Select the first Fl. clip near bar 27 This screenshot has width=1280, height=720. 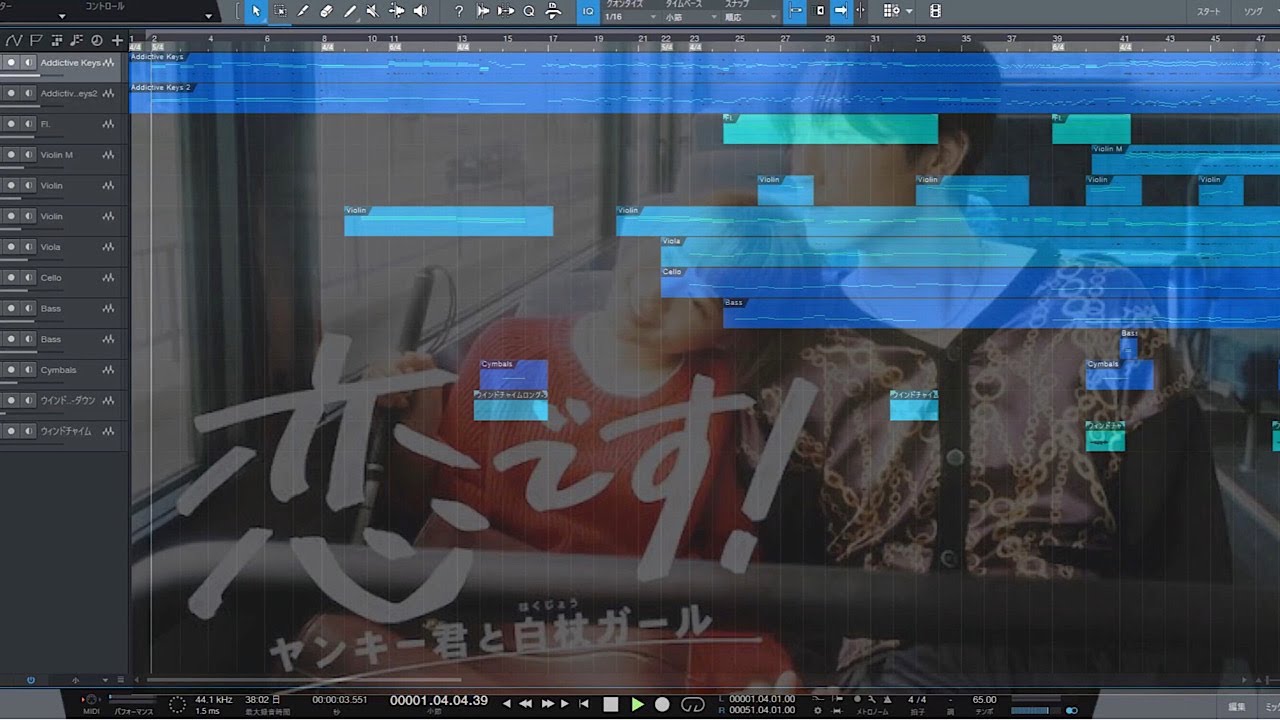tap(830, 129)
